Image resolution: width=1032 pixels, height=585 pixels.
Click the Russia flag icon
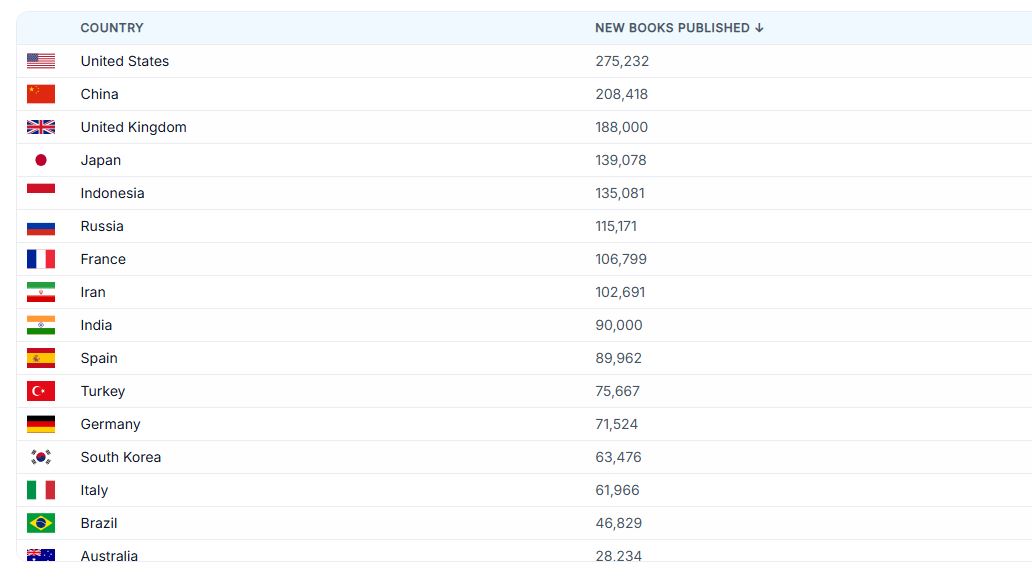pyautogui.click(x=41, y=226)
